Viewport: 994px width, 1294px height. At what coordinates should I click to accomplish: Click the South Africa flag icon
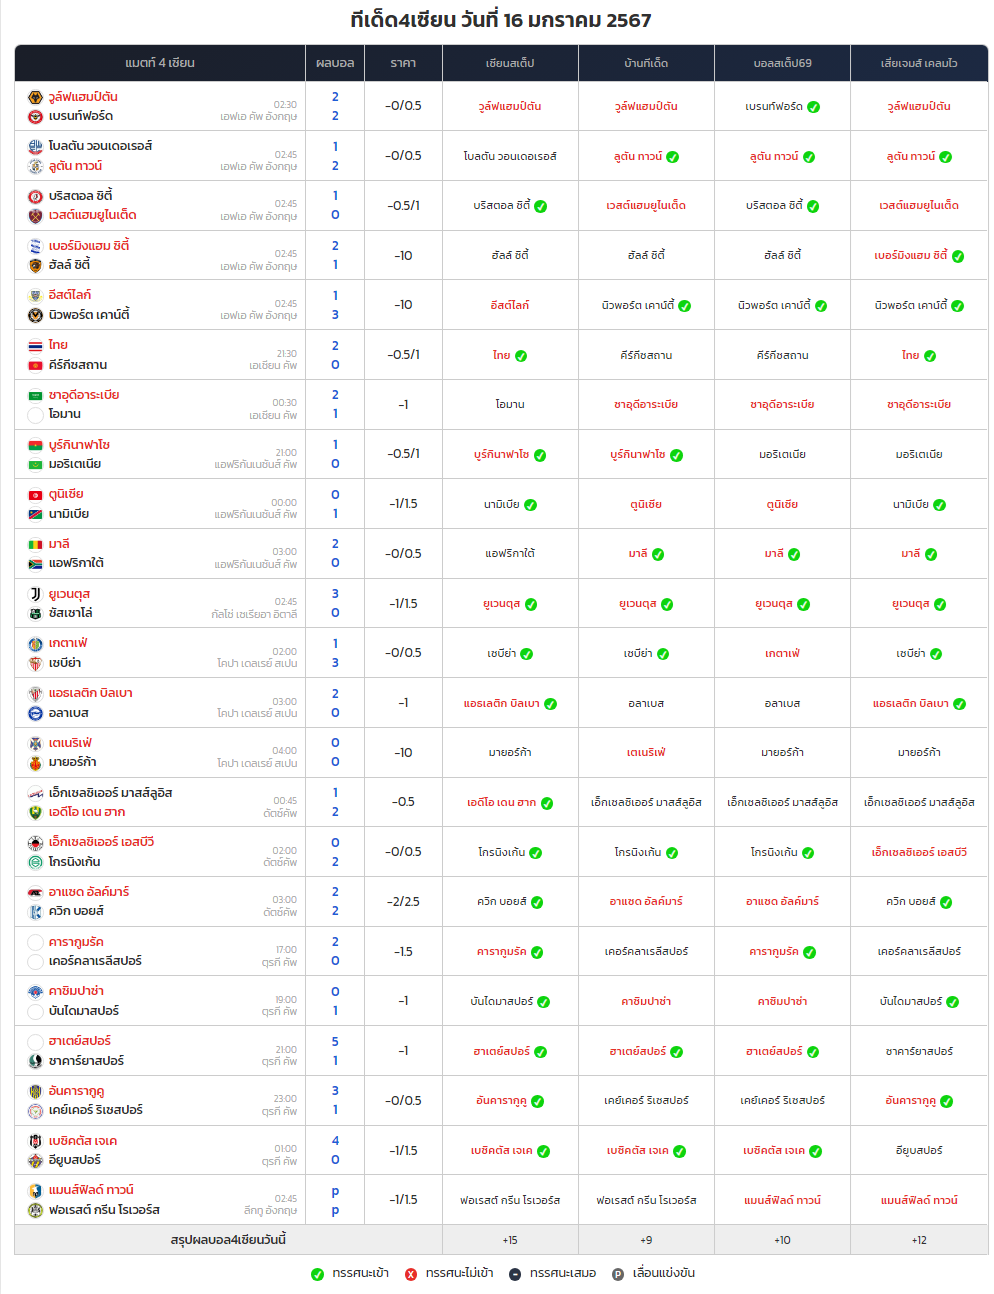[x=35, y=563]
